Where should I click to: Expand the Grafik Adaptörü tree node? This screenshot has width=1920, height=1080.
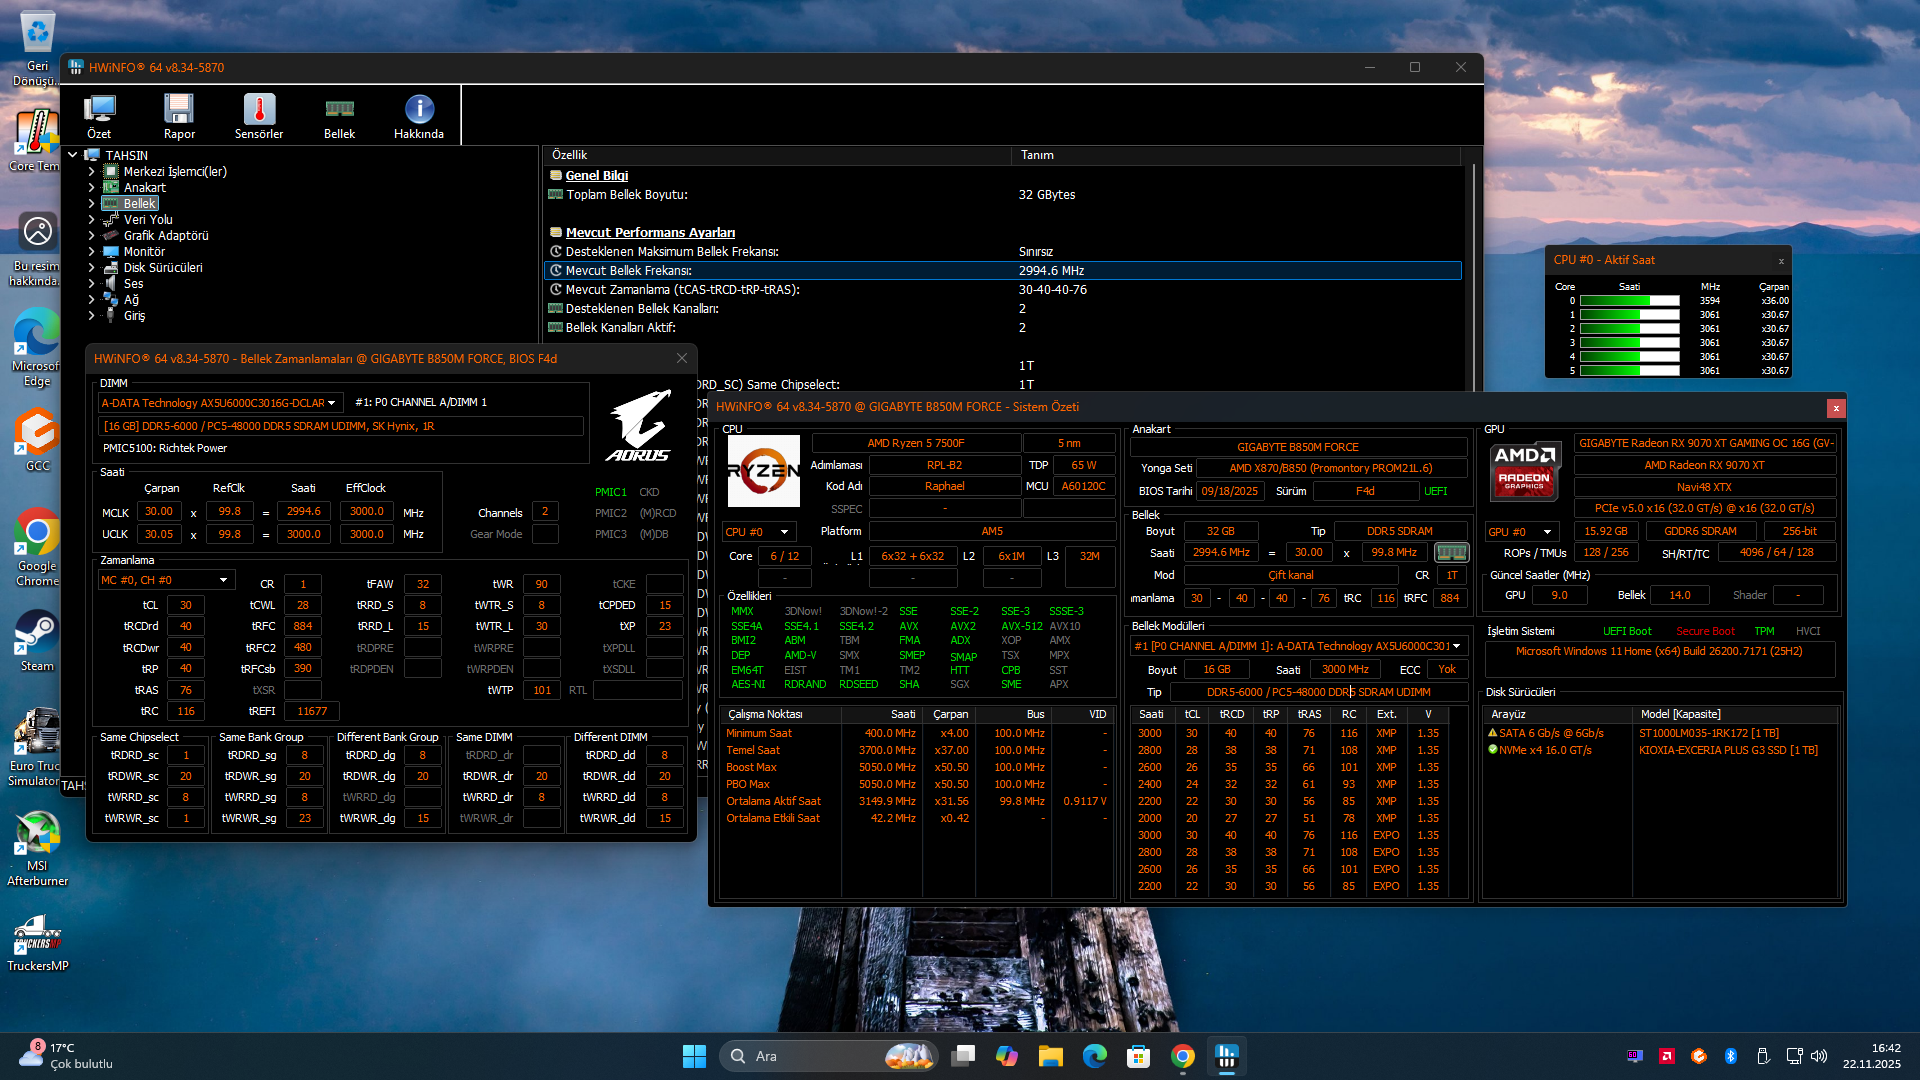pyautogui.click(x=91, y=236)
